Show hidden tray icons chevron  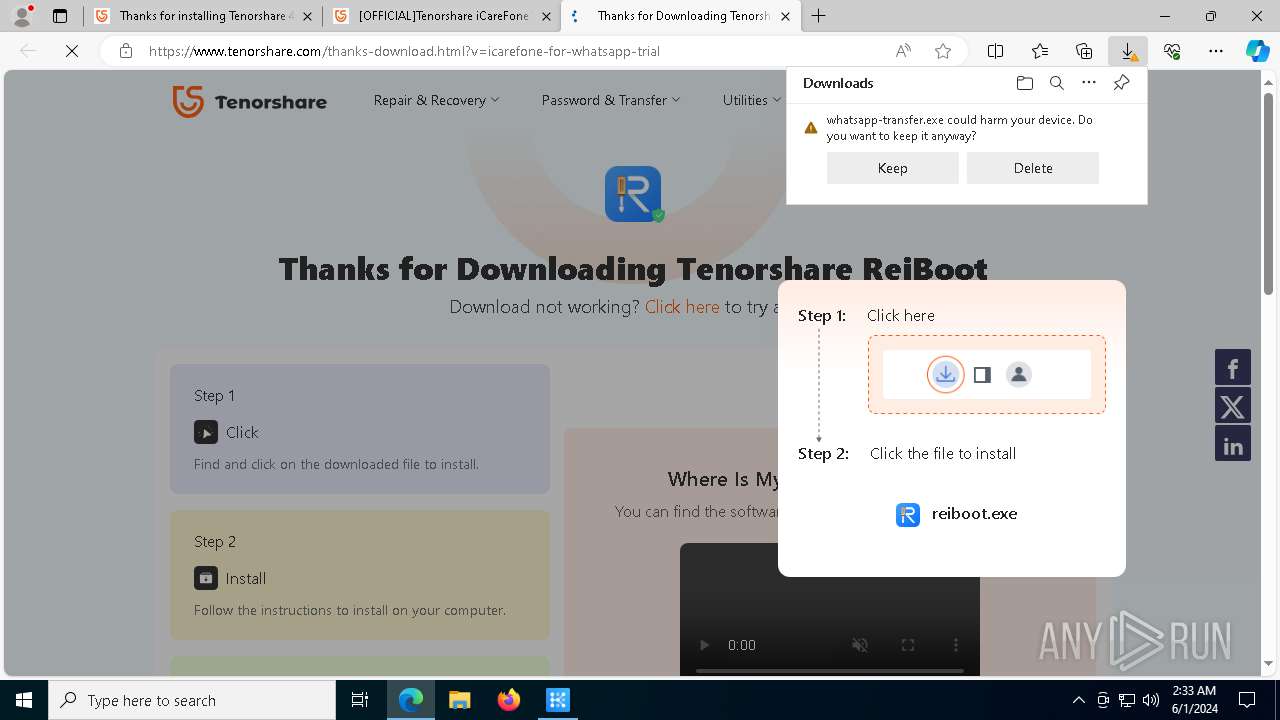(x=1078, y=700)
